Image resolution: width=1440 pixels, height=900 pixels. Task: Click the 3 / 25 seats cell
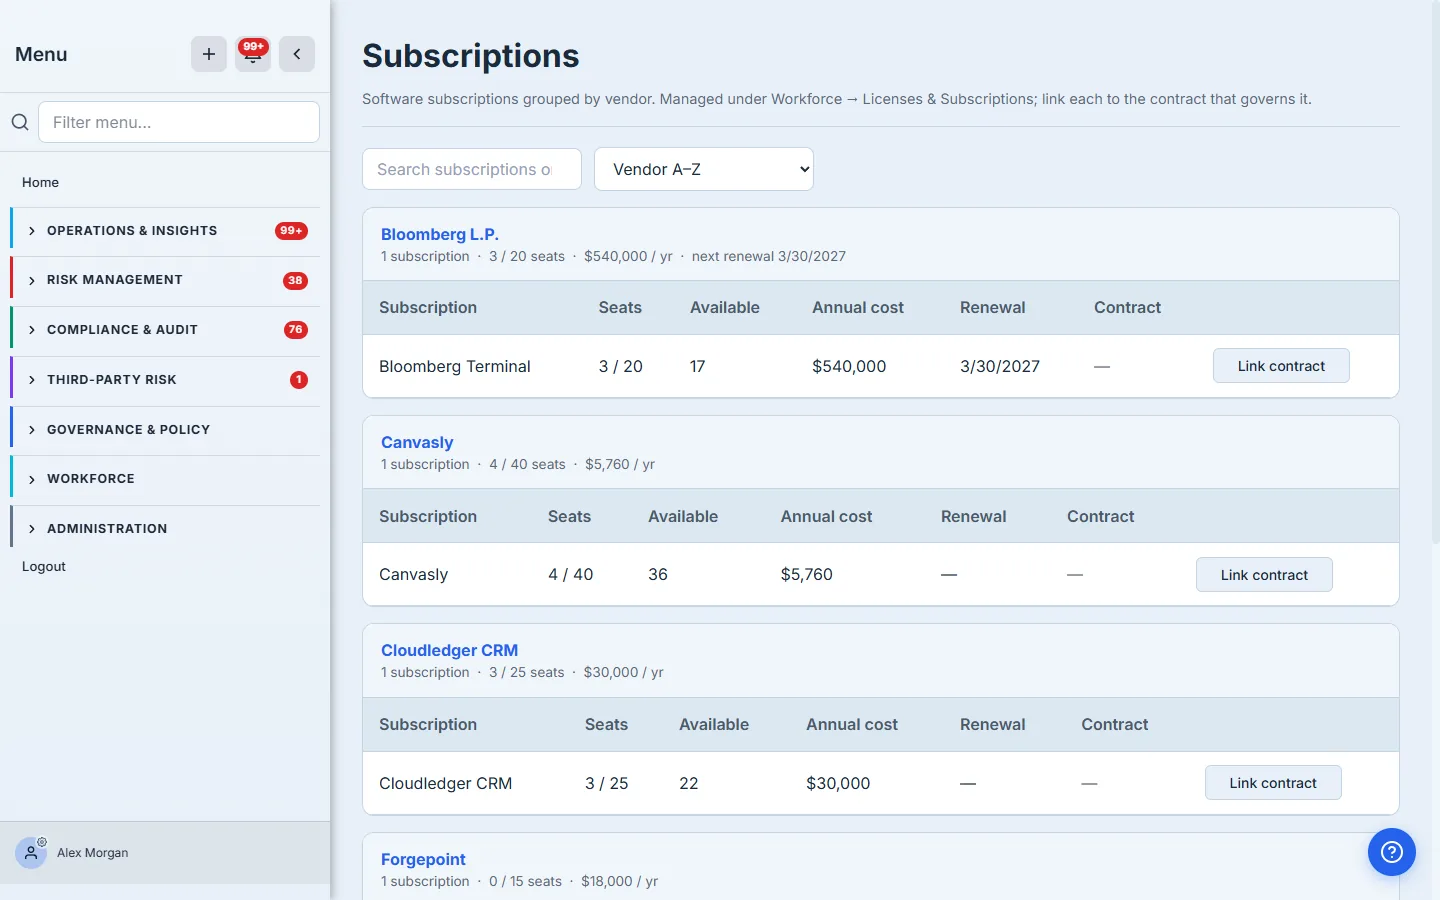point(607,783)
